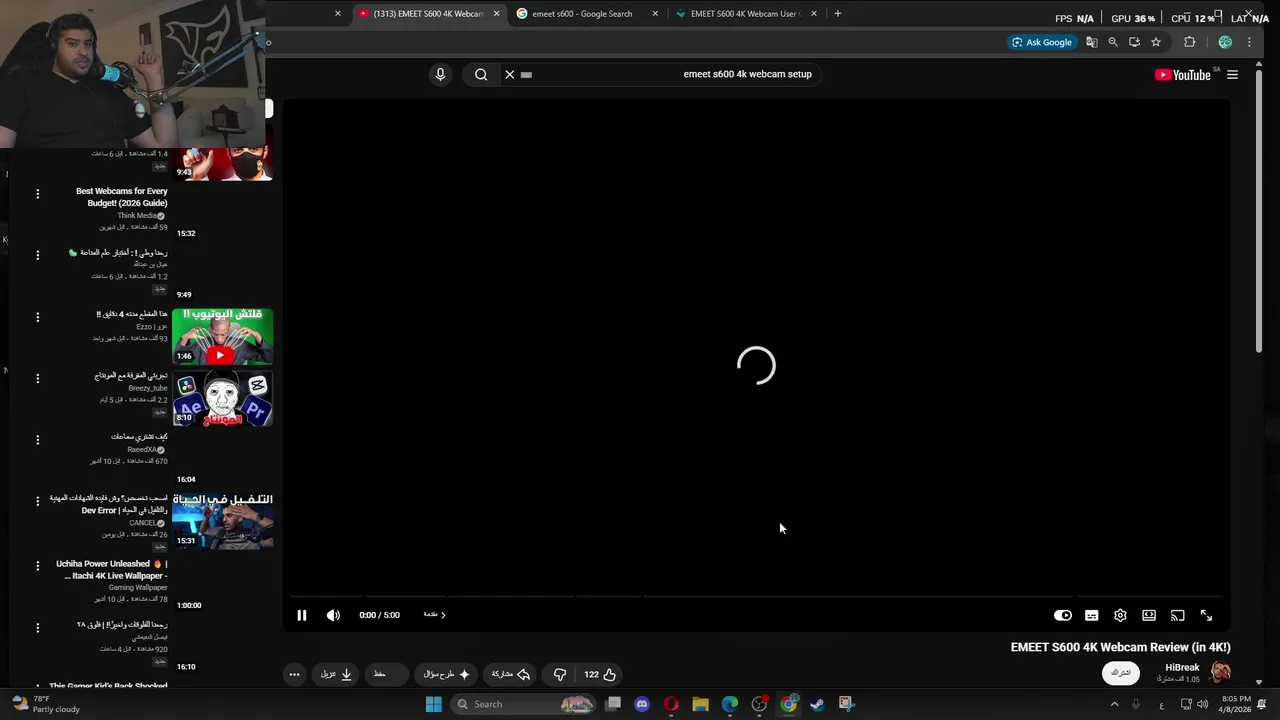Cast video to TV icon
Viewport: 1280px width, 720px height.
pyautogui.click(x=1178, y=615)
